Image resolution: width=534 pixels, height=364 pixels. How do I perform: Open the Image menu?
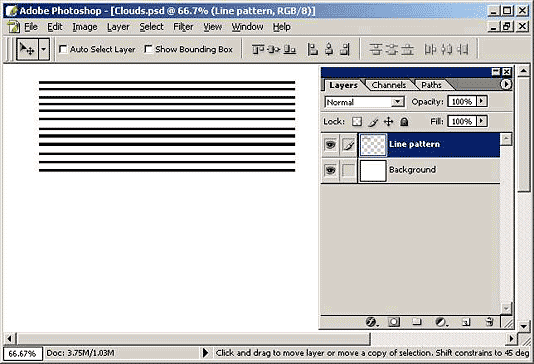pyautogui.click(x=84, y=27)
